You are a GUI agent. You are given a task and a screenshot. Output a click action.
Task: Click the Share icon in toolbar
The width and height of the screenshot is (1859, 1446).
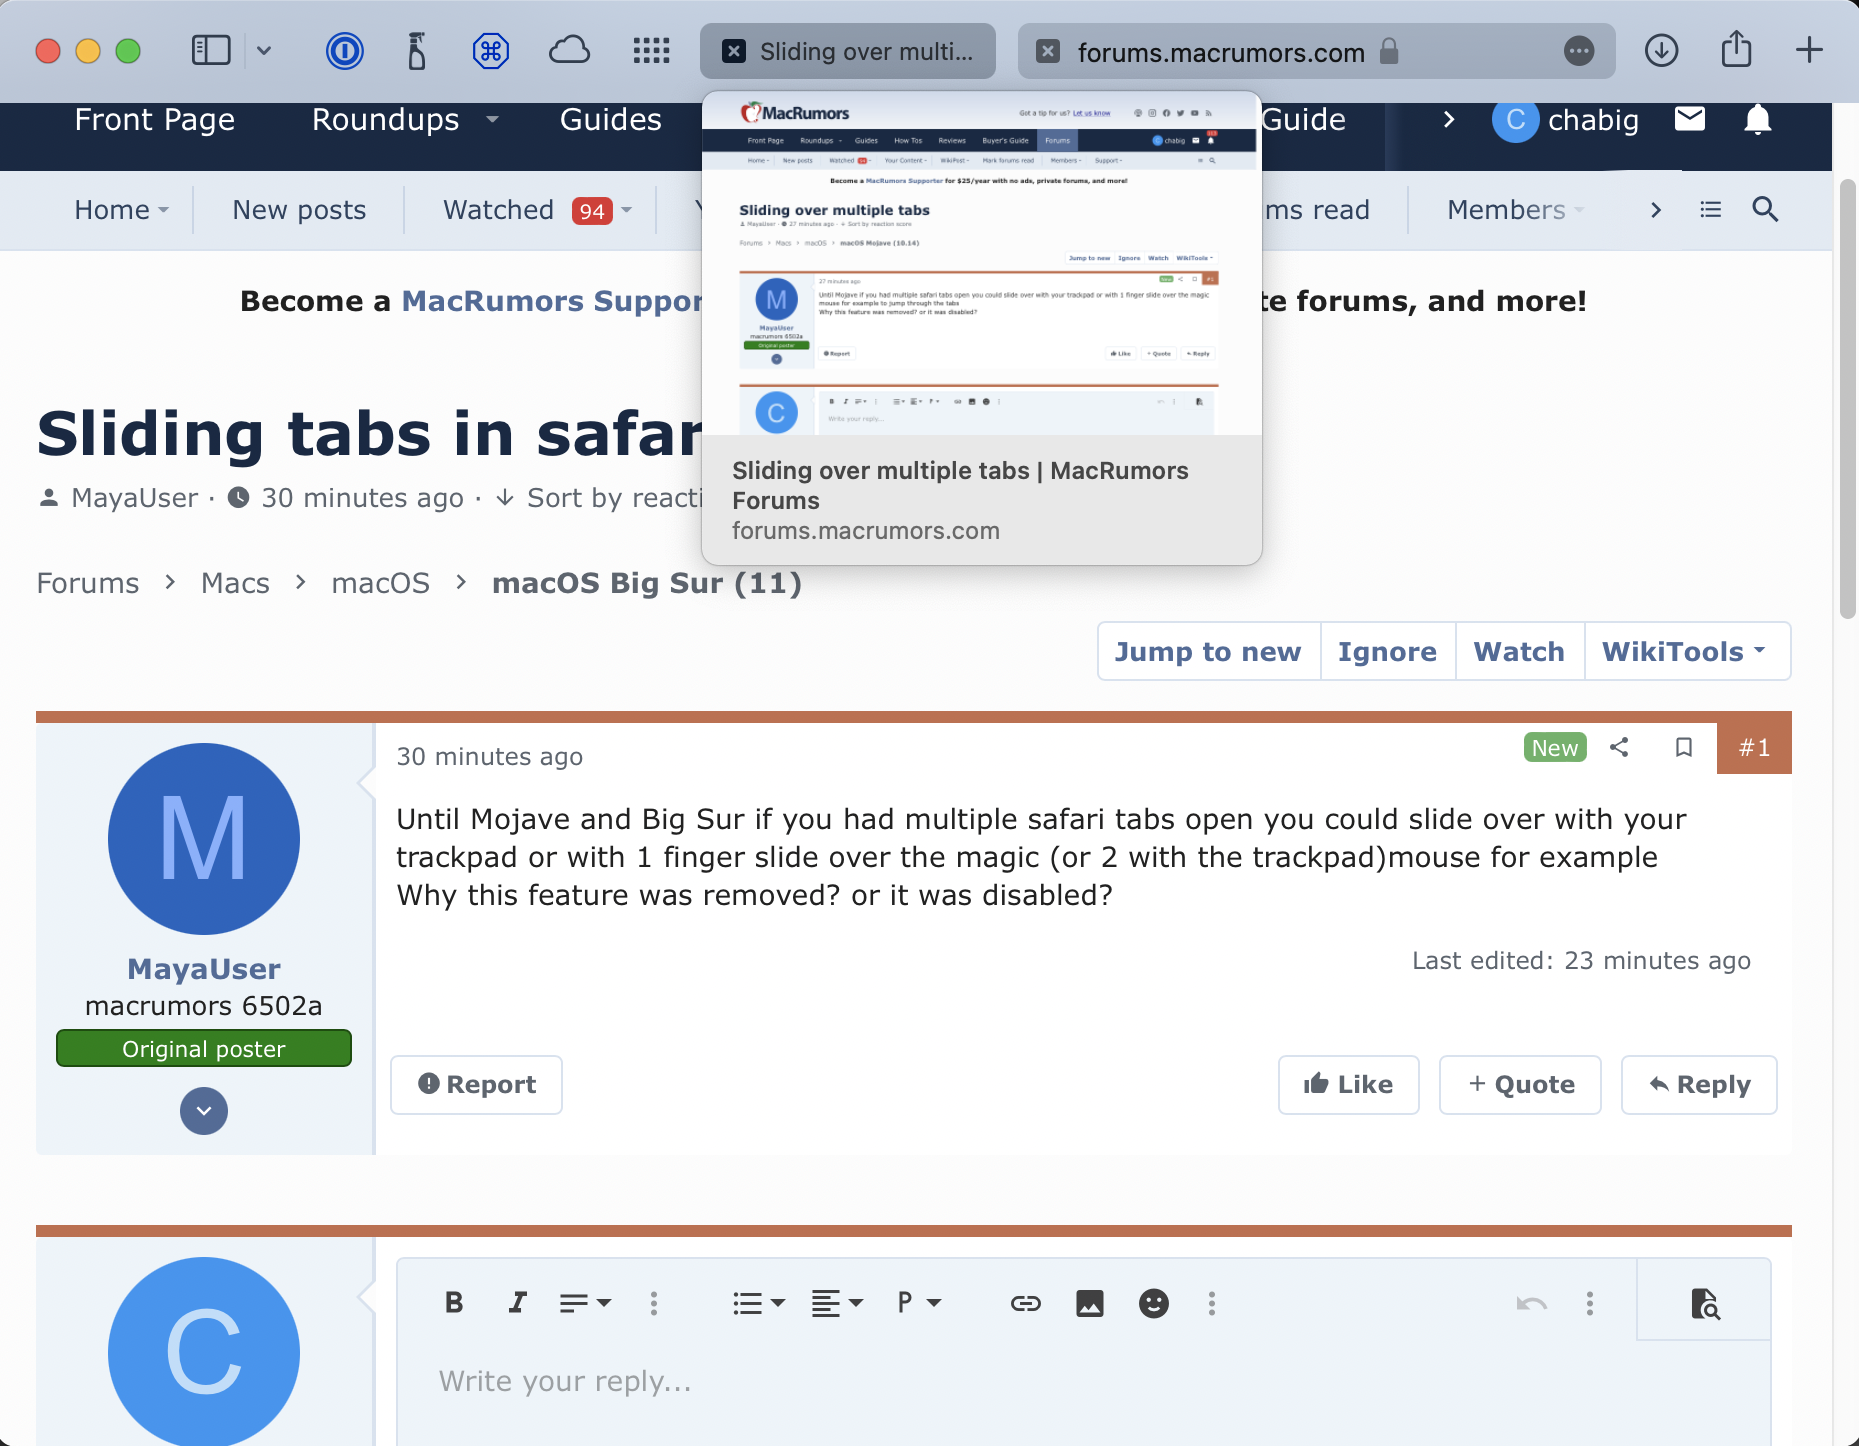point(1737,49)
